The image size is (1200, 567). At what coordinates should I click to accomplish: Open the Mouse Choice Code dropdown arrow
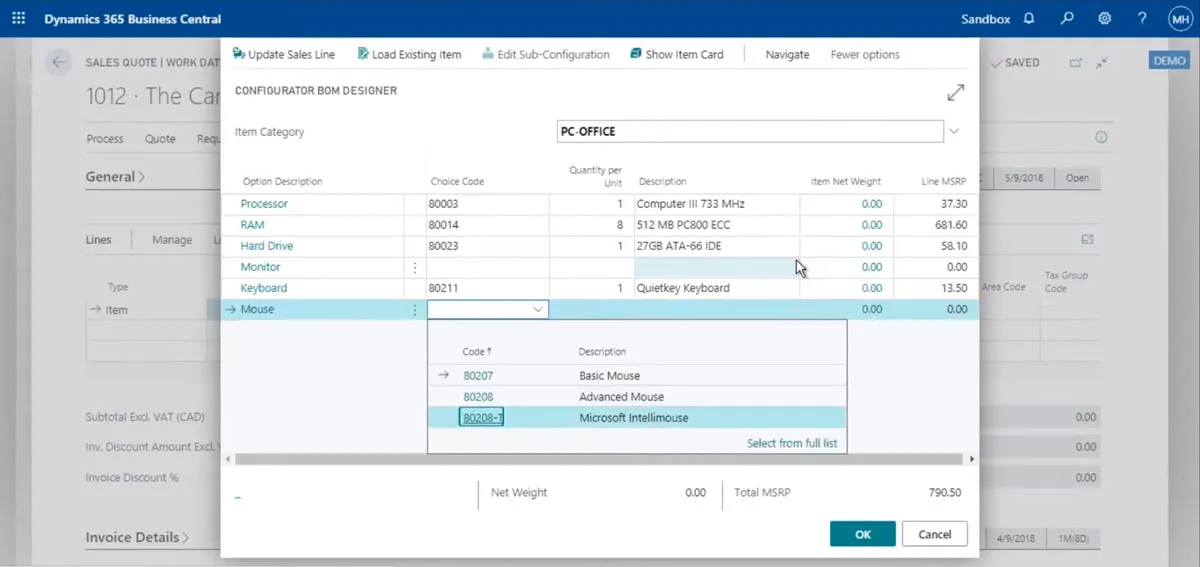click(538, 310)
